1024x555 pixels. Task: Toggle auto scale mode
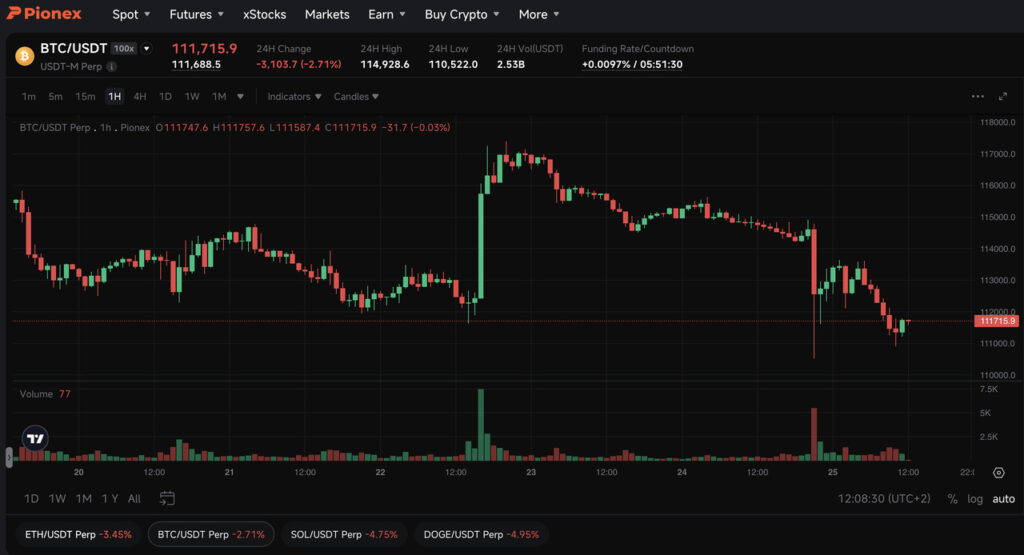tap(1004, 499)
